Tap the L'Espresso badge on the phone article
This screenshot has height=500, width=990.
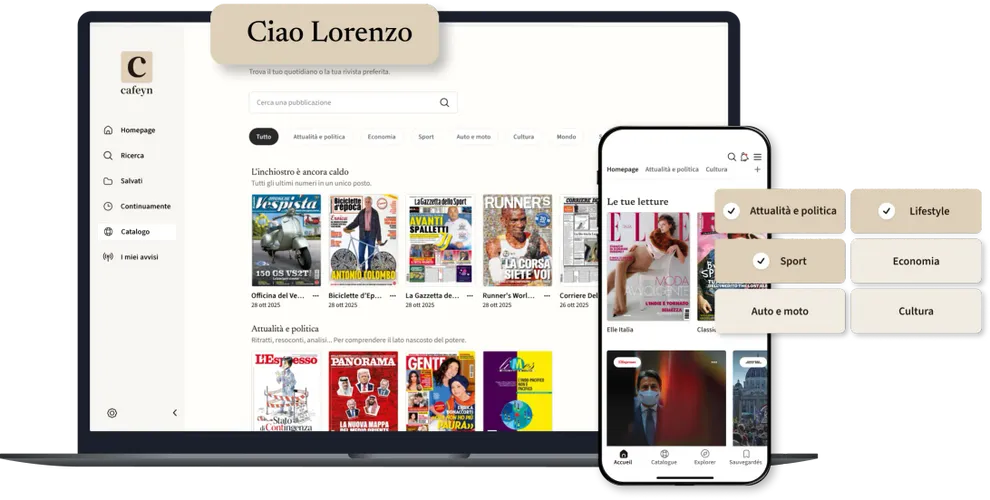(x=627, y=362)
